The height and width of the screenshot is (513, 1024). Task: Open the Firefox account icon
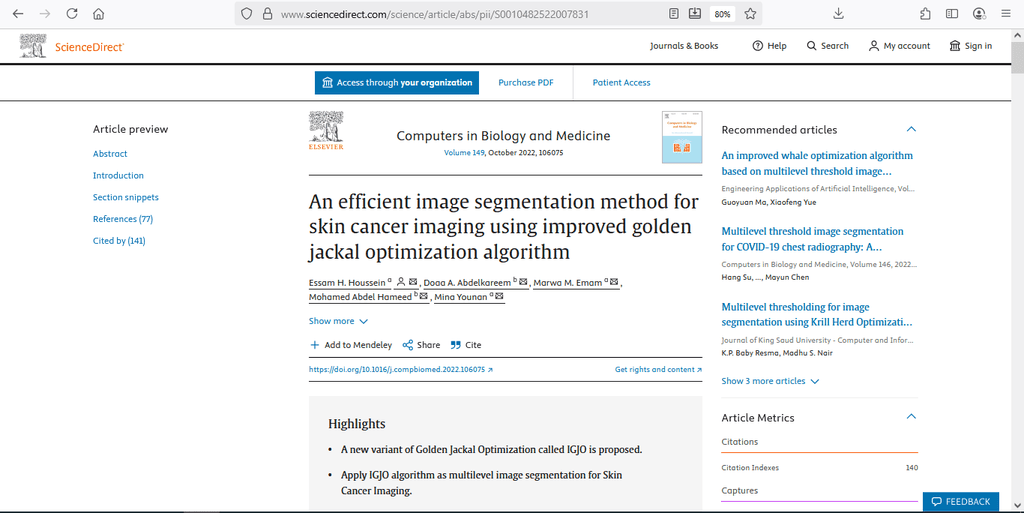[979, 14]
